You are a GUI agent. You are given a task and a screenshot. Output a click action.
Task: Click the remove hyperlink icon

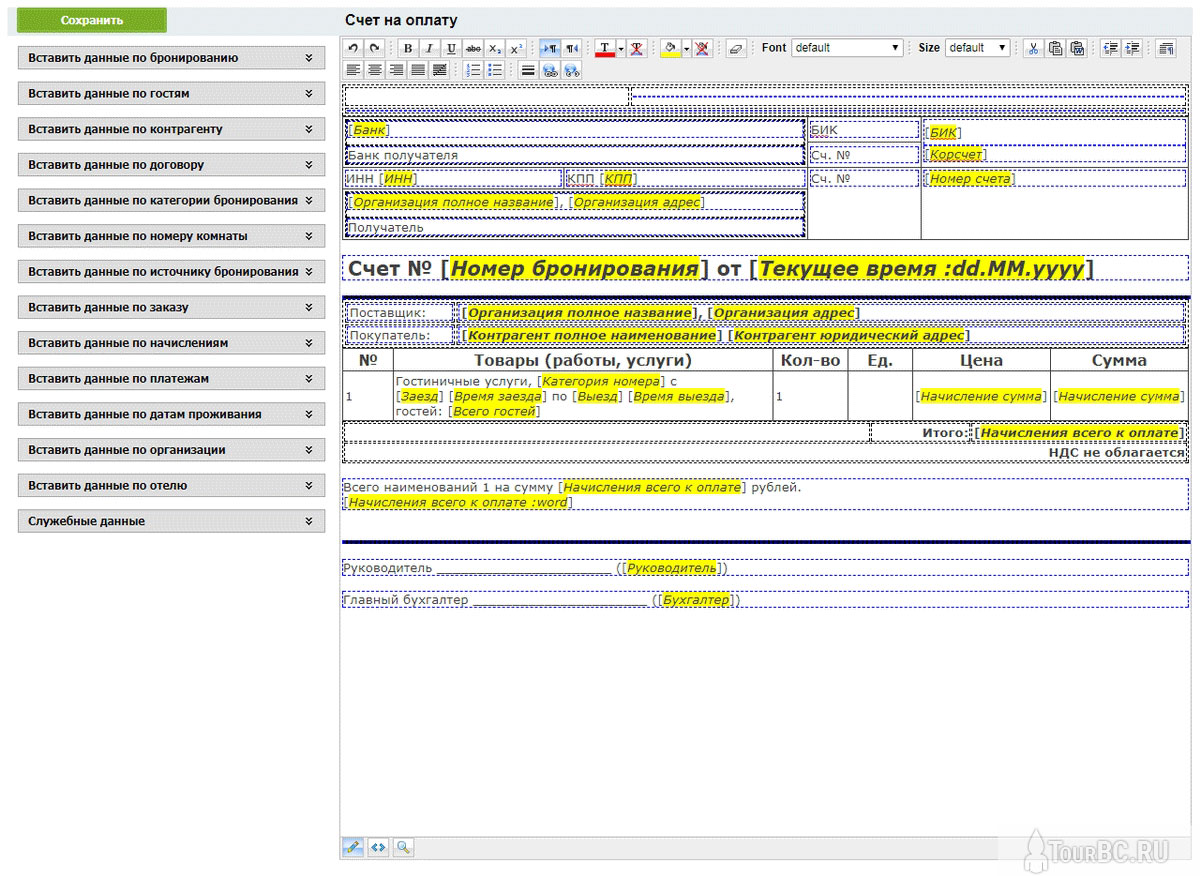572,70
